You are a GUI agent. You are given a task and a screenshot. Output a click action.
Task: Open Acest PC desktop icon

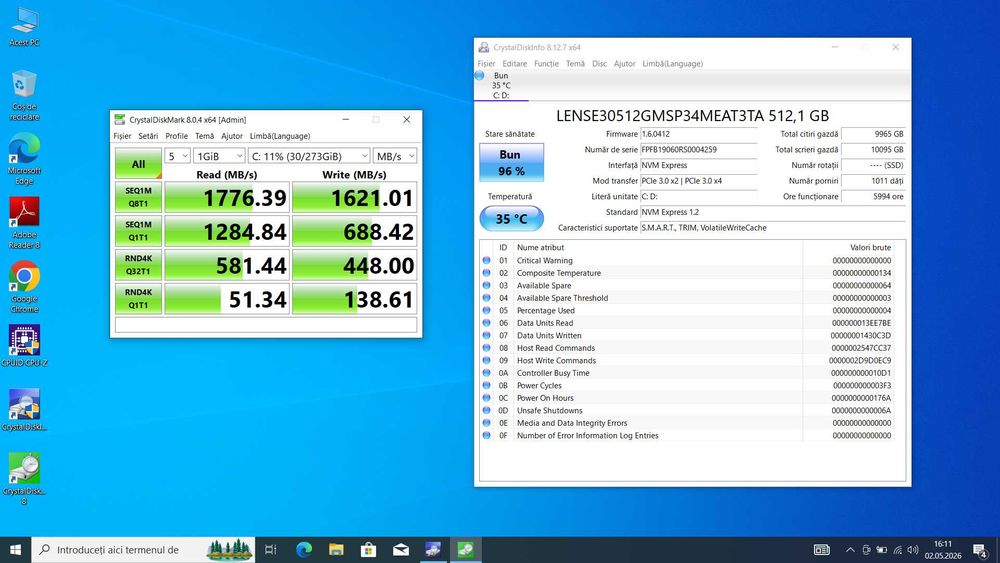[x=24, y=27]
